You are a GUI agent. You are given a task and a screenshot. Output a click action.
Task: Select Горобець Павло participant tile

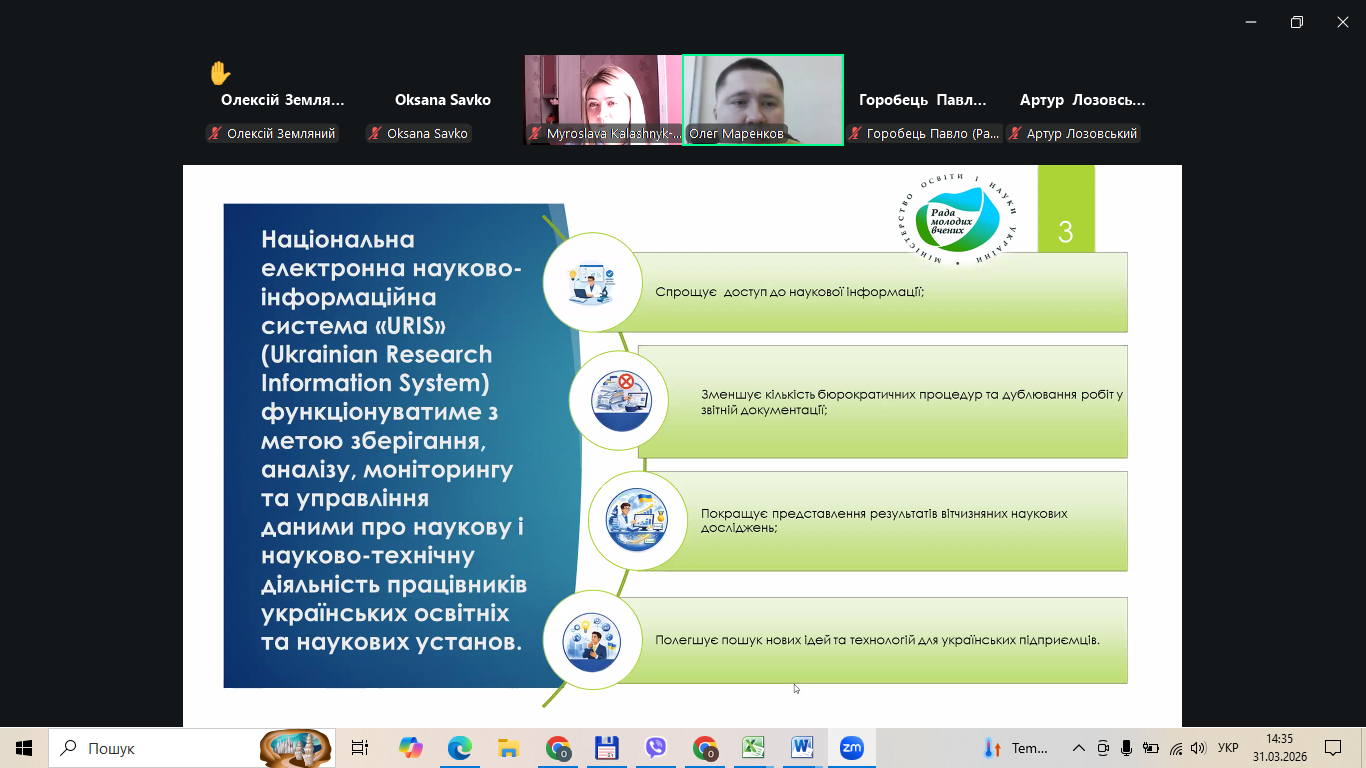pos(923,100)
